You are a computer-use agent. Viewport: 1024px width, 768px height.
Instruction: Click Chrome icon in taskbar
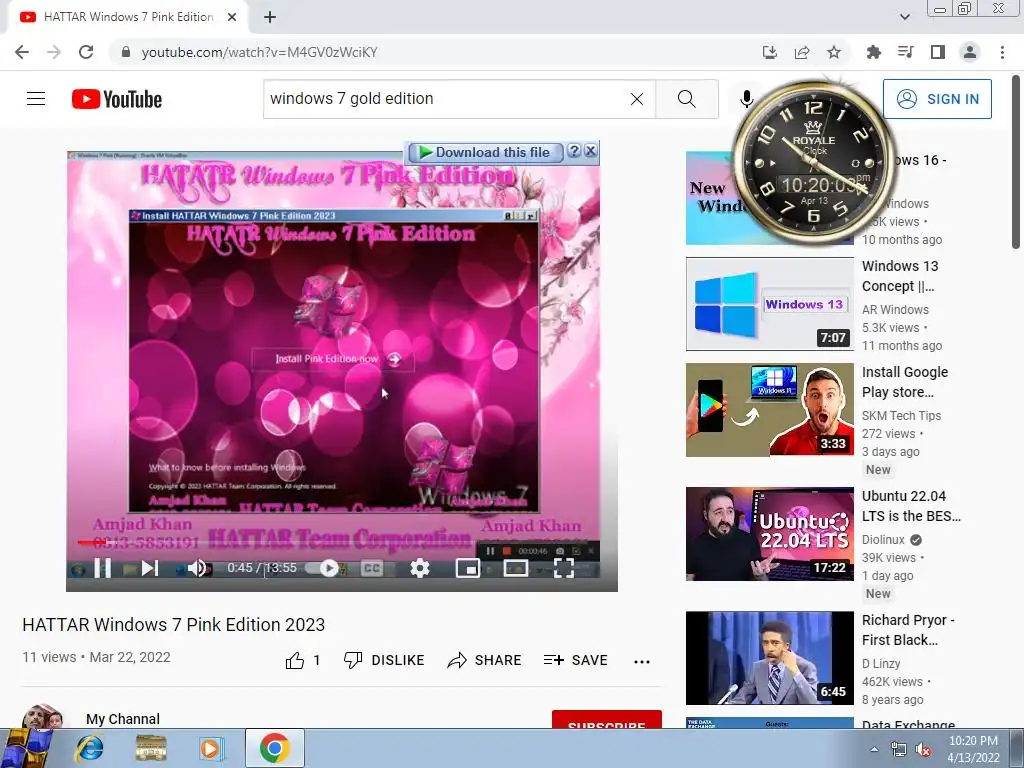[275, 748]
